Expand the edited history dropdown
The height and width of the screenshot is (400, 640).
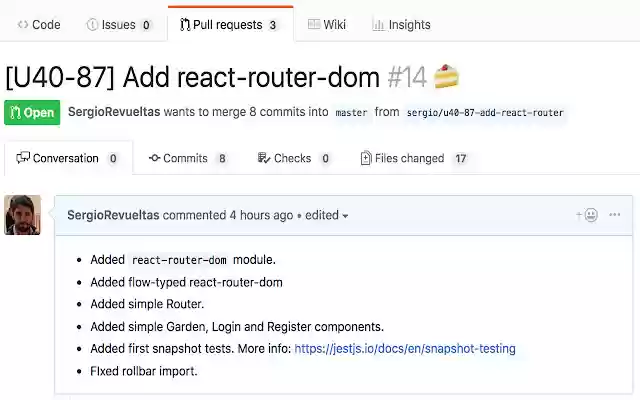click(327, 215)
